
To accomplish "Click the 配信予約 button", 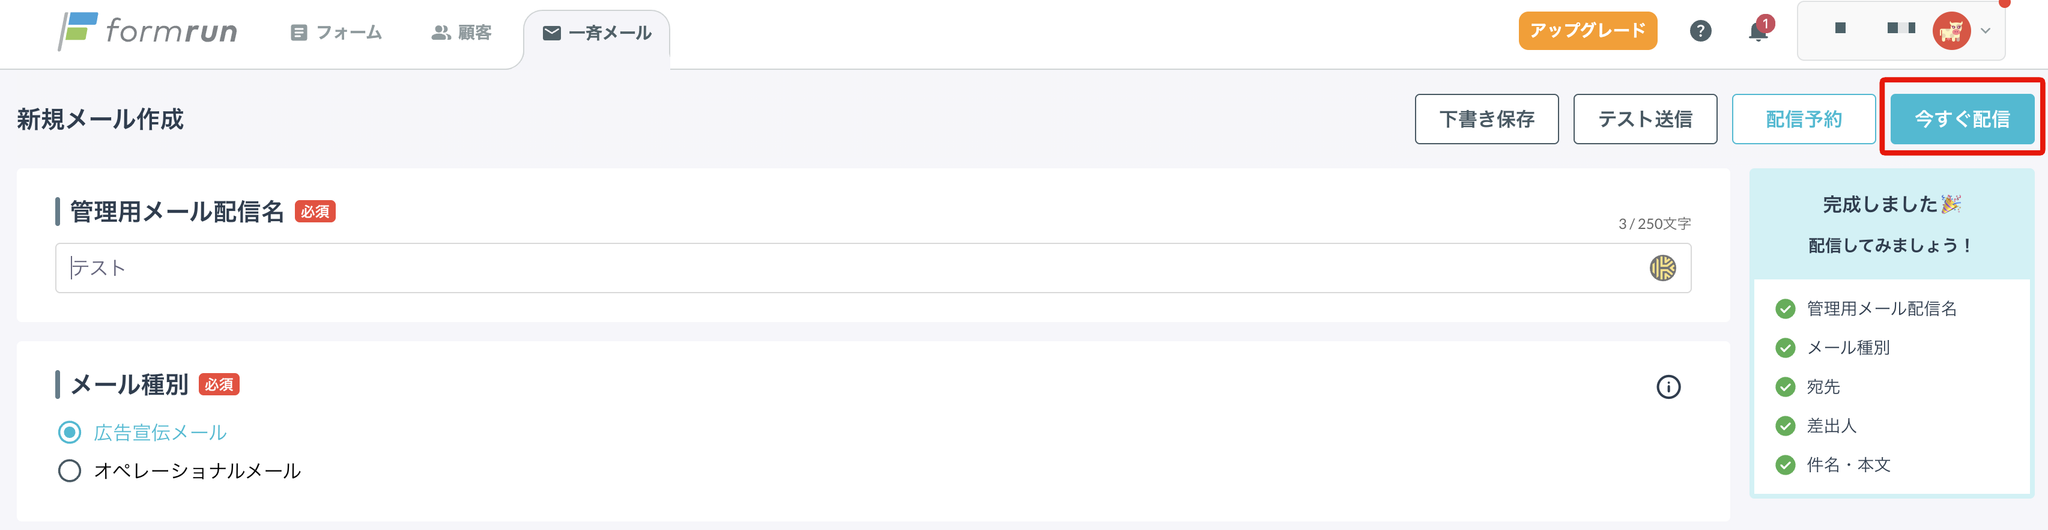I will point(1804,119).
